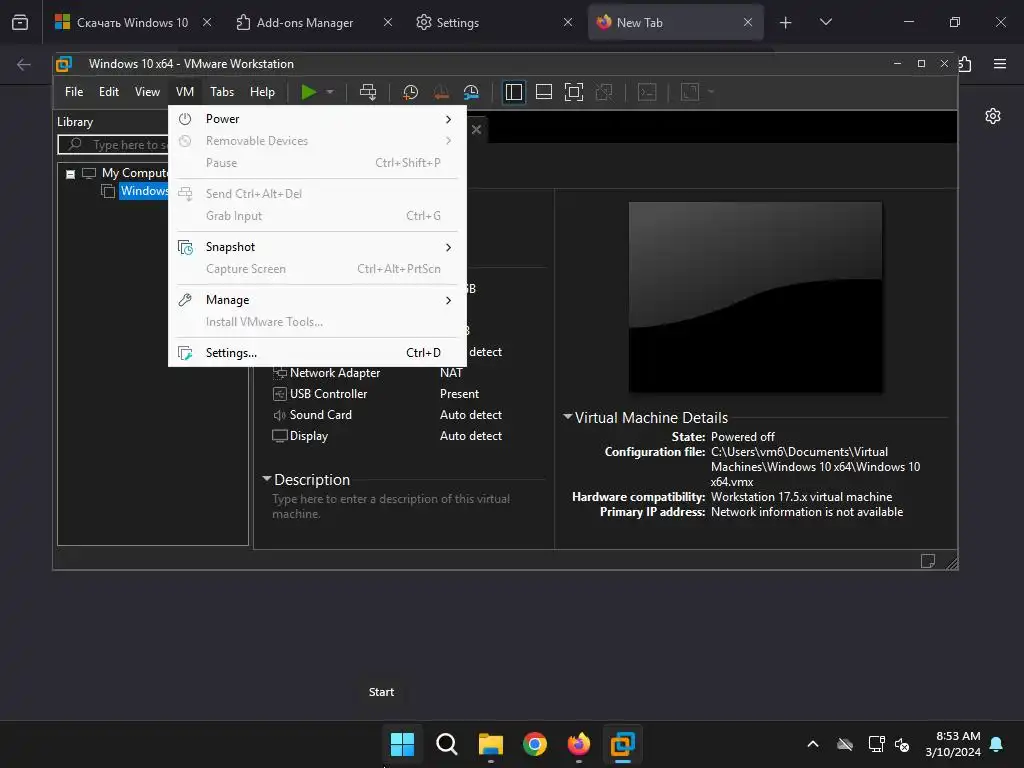
Task: Open Firefox extensions puzzle icon
Action: (966, 64)
